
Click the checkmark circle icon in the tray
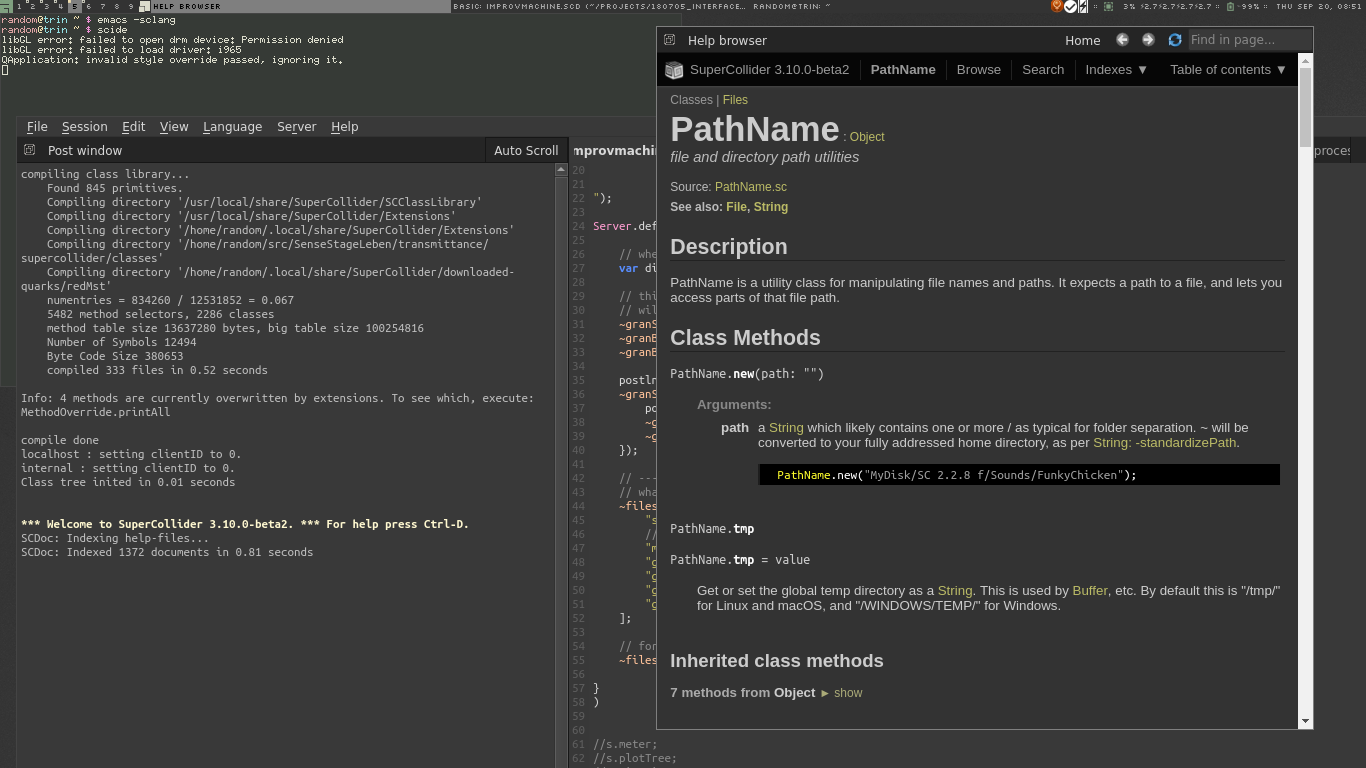(1070, 6)
